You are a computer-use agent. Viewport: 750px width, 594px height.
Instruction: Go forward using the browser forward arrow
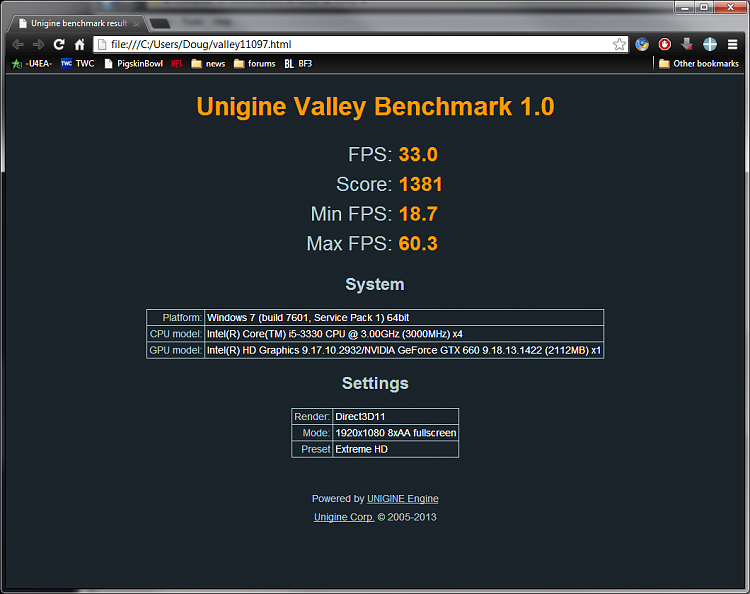coord(38,44)
